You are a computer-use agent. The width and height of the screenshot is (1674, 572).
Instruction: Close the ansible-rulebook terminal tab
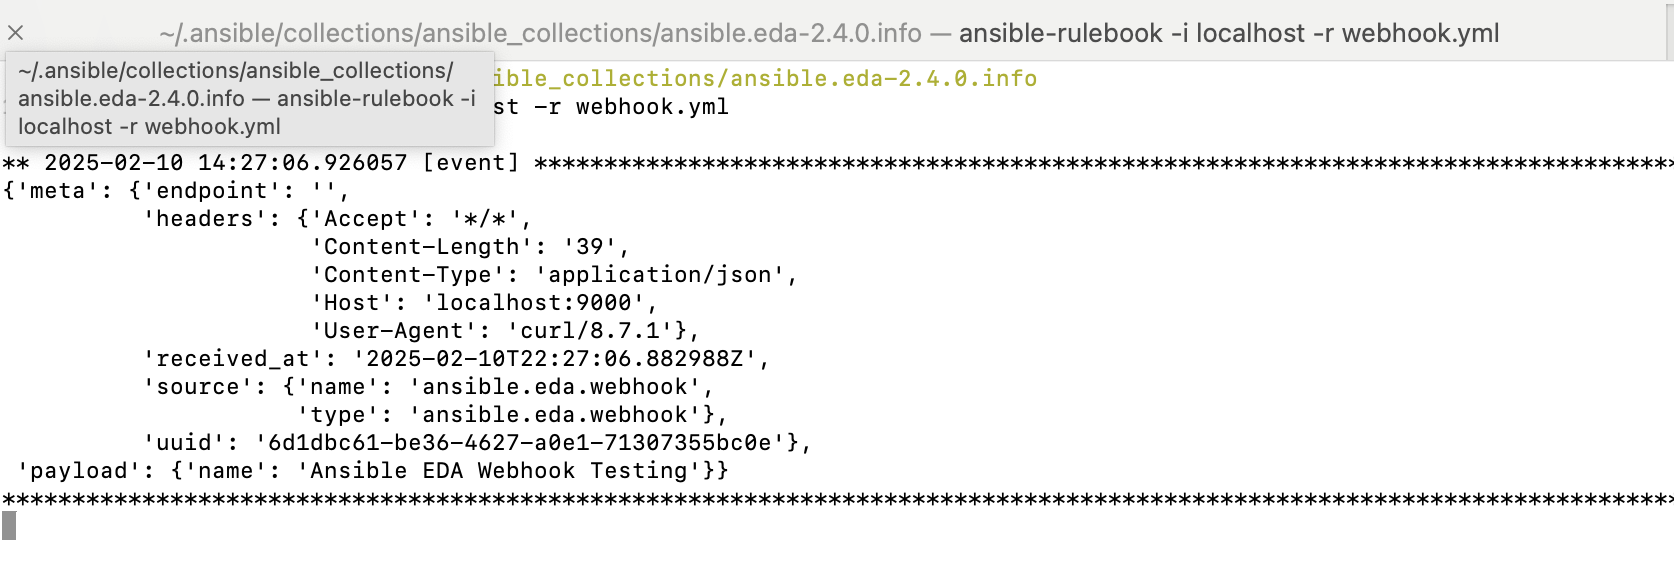(15, 33)
